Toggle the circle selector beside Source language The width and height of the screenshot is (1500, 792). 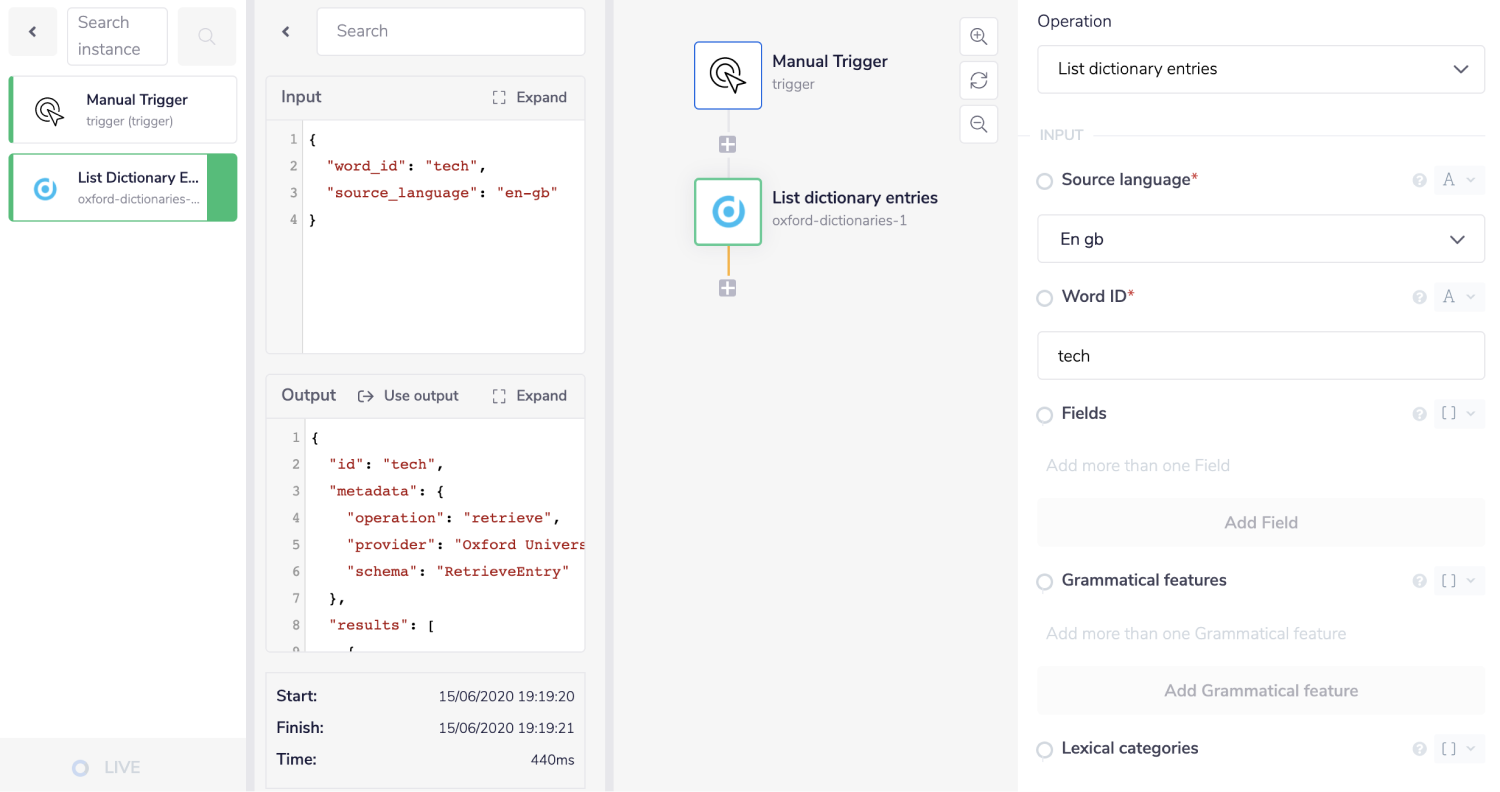pos(1044,181)
